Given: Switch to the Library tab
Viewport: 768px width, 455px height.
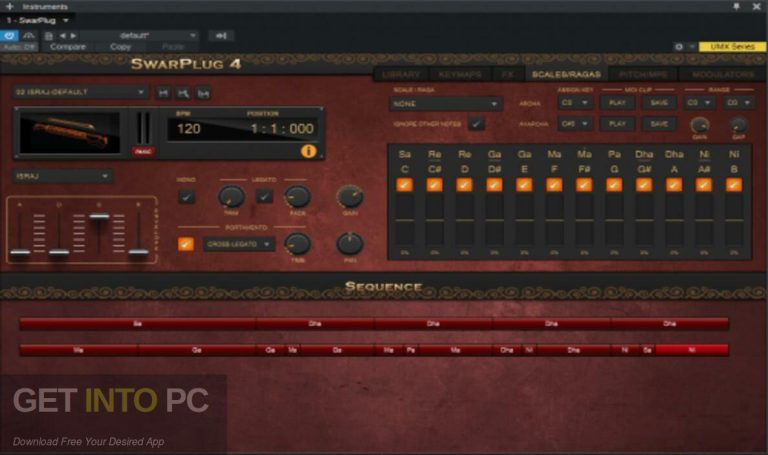Looking at the screenshot, I should [399, 74].
